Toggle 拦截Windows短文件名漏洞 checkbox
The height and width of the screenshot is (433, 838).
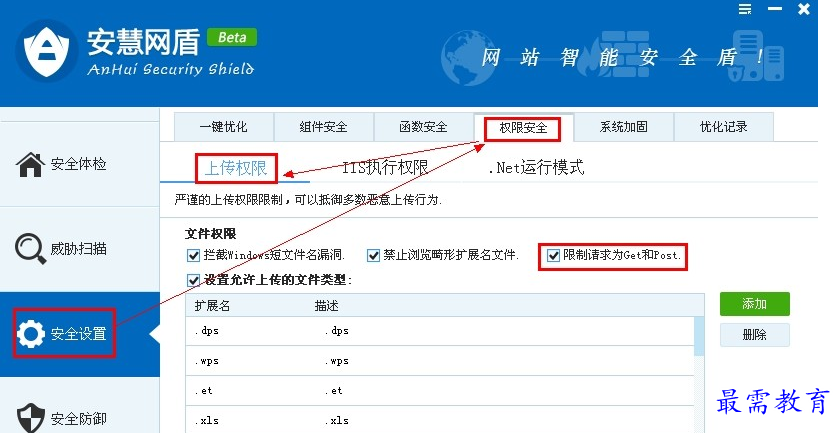coord(193,256)
